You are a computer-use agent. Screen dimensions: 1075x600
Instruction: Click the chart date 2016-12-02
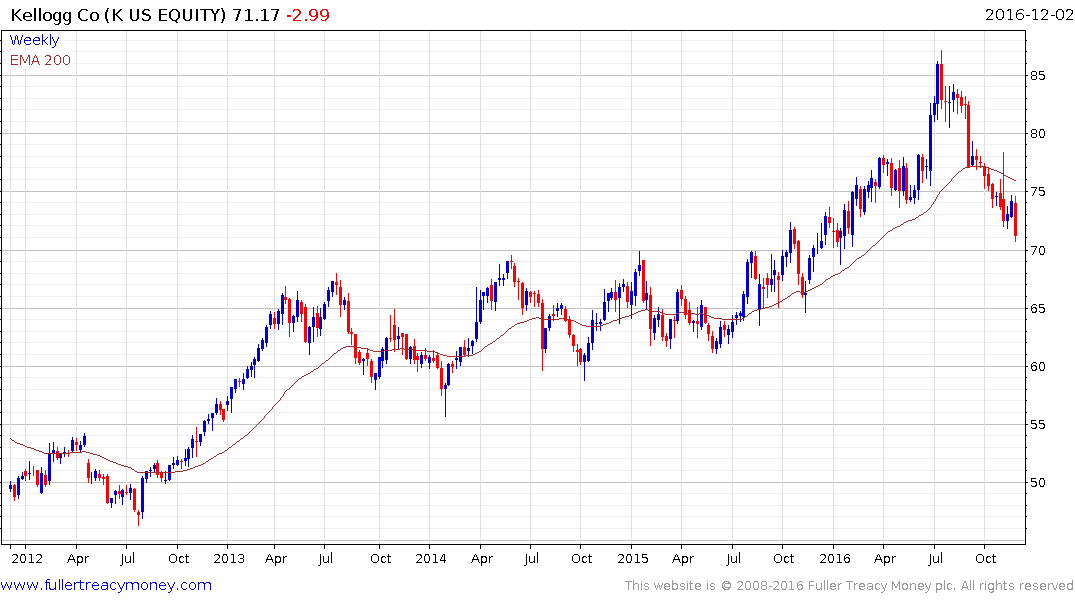1028,14
